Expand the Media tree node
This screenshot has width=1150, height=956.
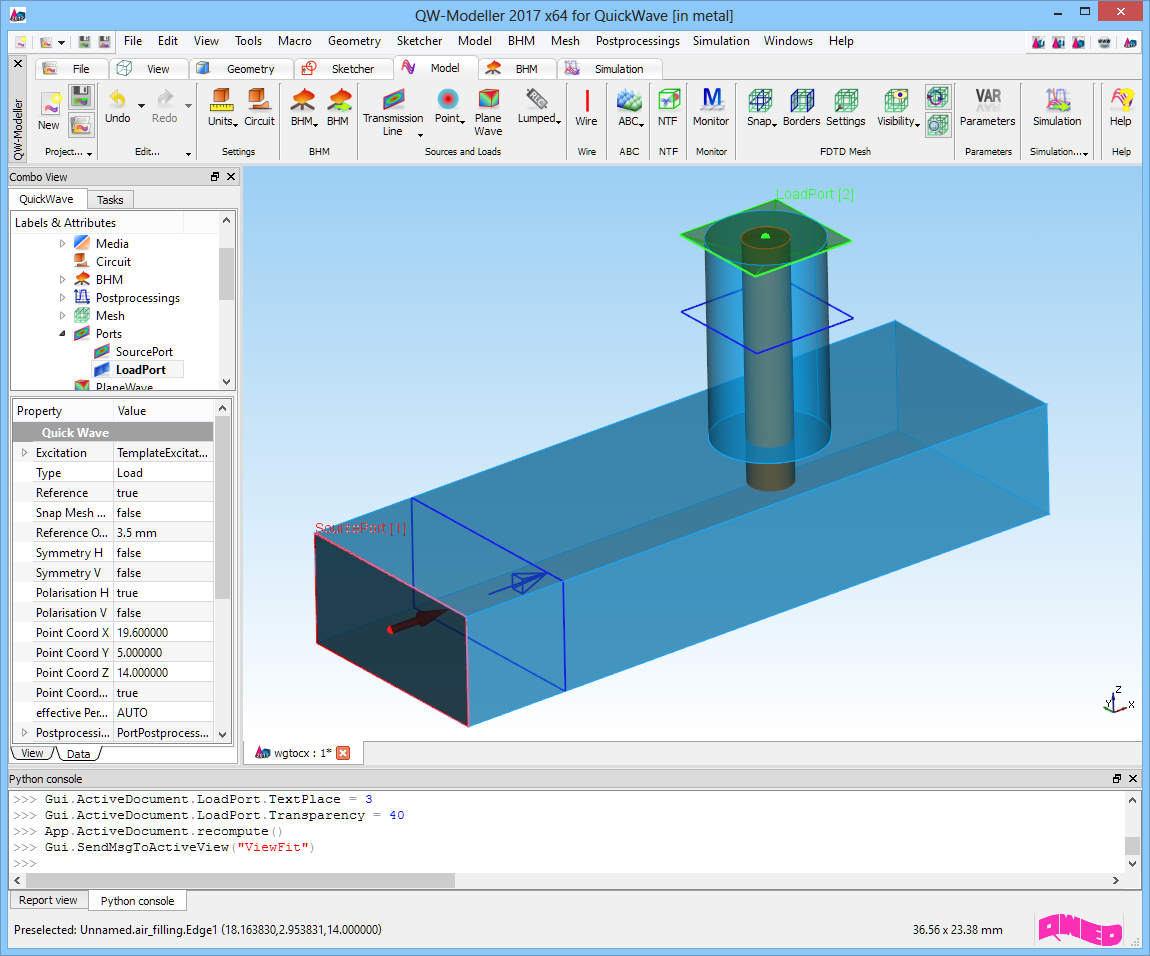[x=62, y=244]
